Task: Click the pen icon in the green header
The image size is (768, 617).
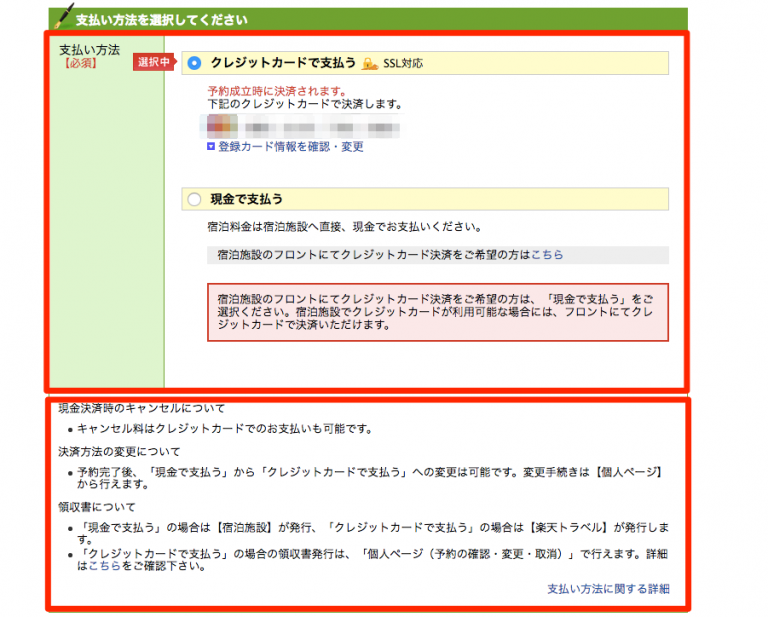Action: [64, 15]
